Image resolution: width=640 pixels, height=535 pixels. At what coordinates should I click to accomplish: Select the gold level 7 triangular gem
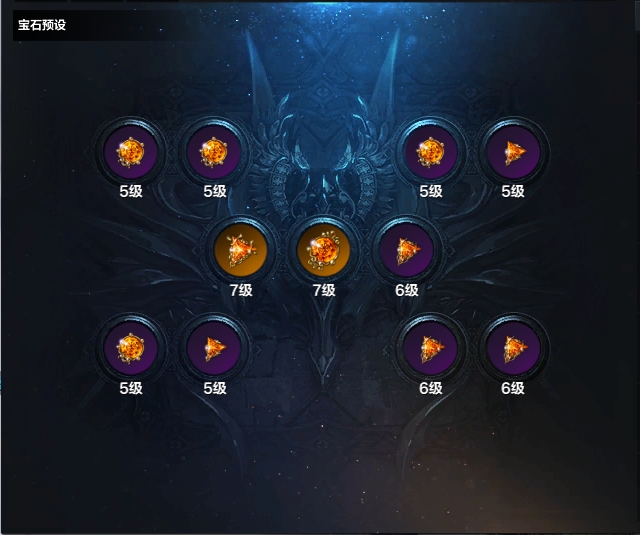point(241,250)
